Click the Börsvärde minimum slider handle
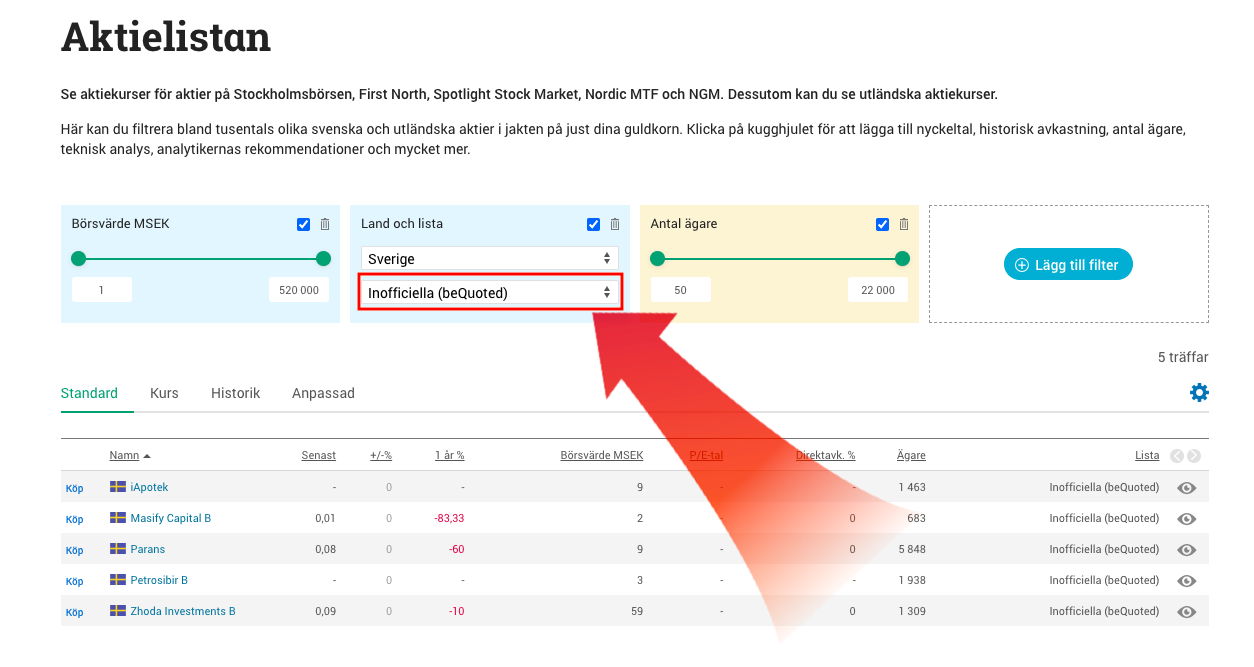Screen dimensions: 1254x667 coord(79,259)
